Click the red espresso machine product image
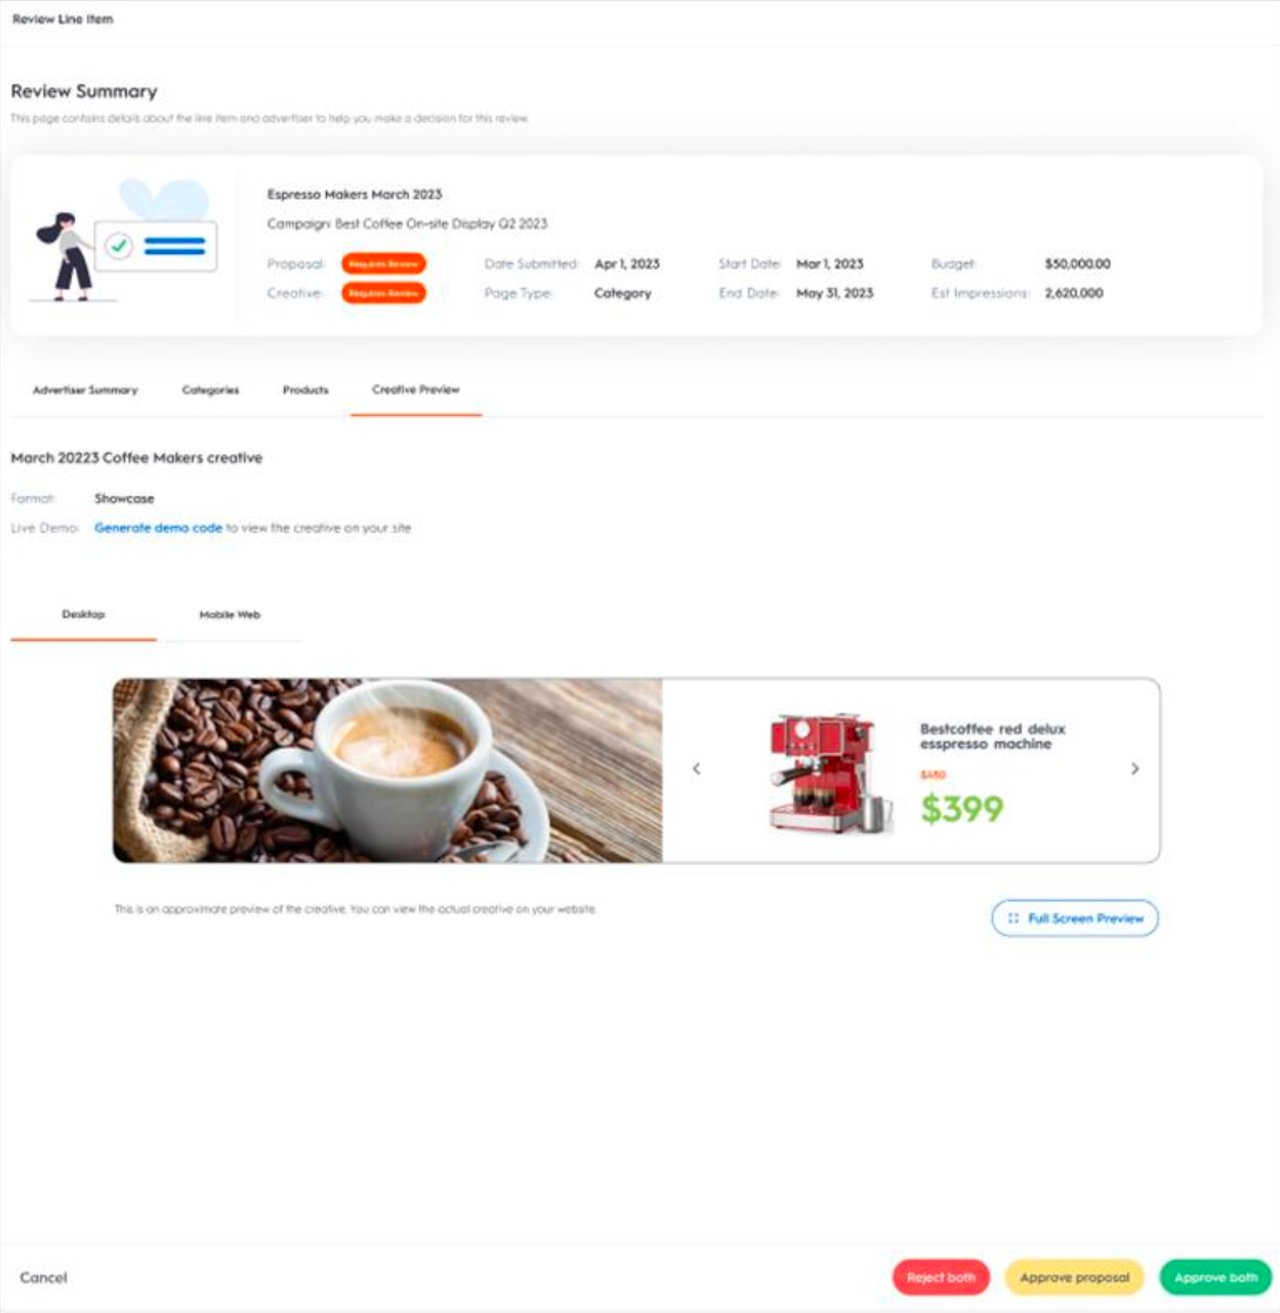 [x=829, y=774]
